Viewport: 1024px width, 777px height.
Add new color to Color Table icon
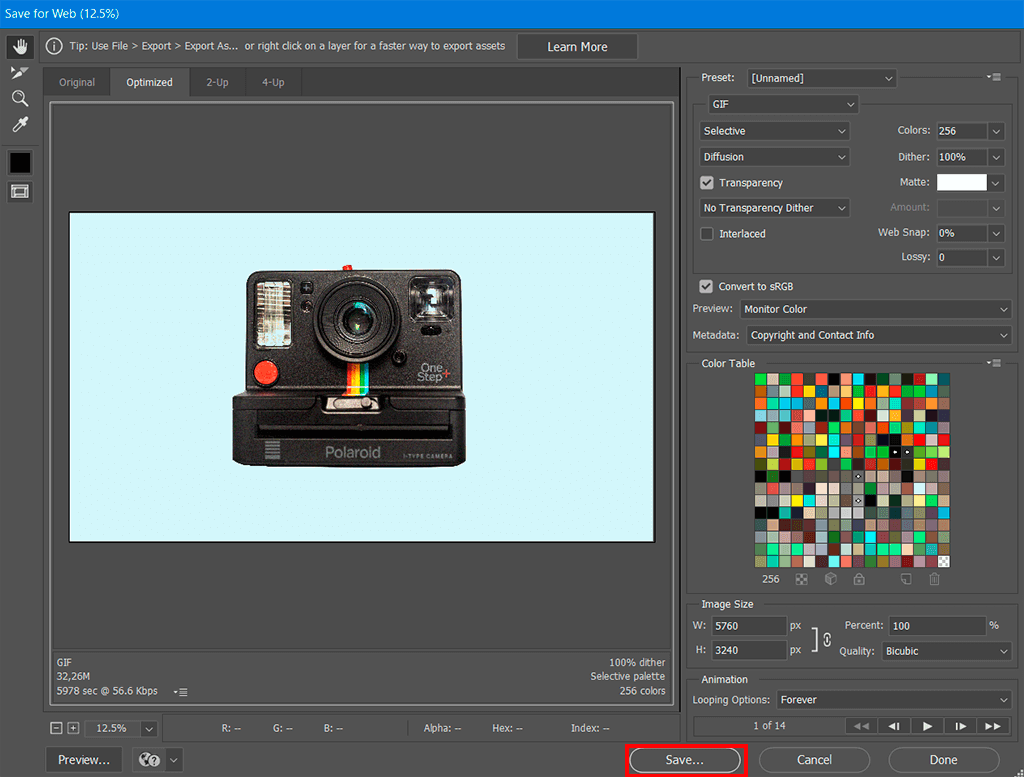click(906, 579)
